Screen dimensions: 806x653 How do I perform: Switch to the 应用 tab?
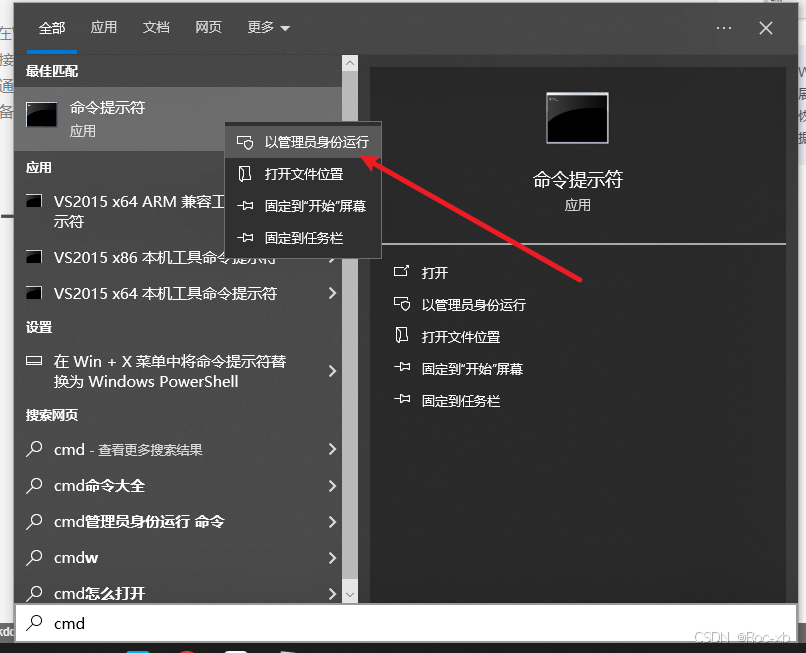coord(104,27)
